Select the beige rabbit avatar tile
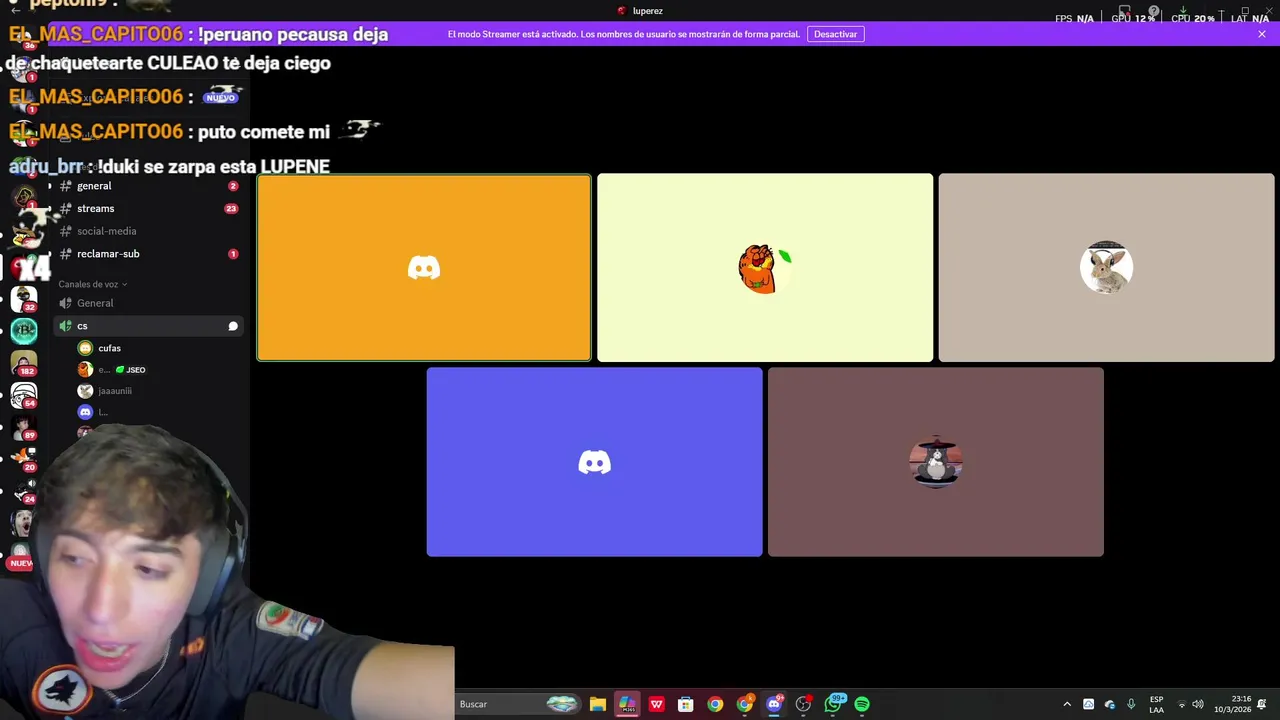1280x720 pixels. [1106, 267]
